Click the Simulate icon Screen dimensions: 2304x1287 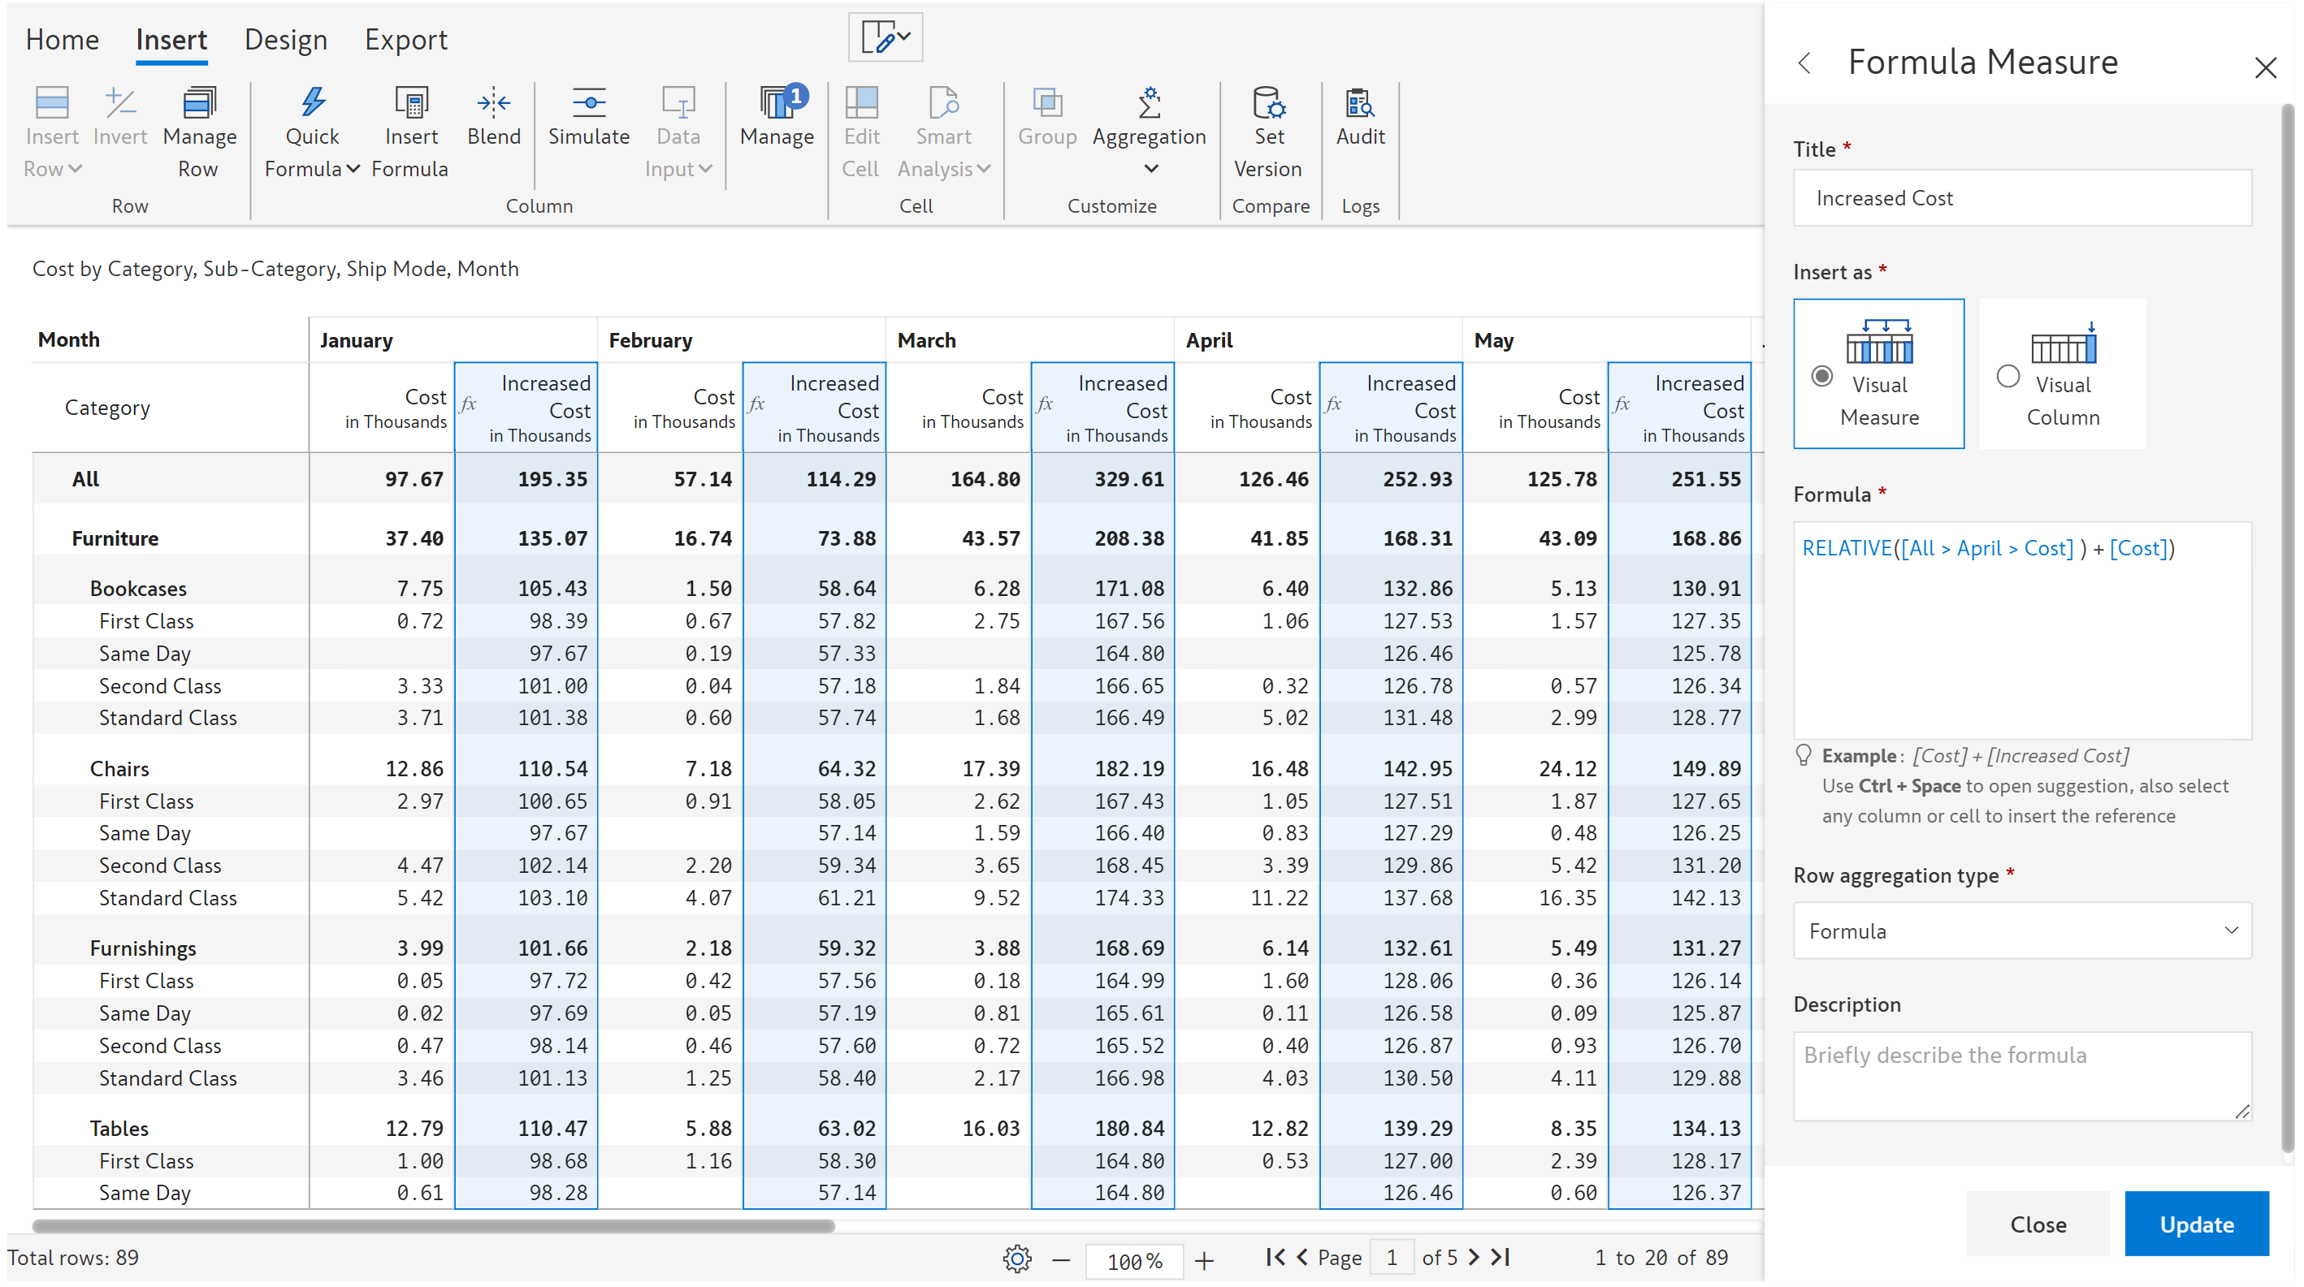[588, 104]
